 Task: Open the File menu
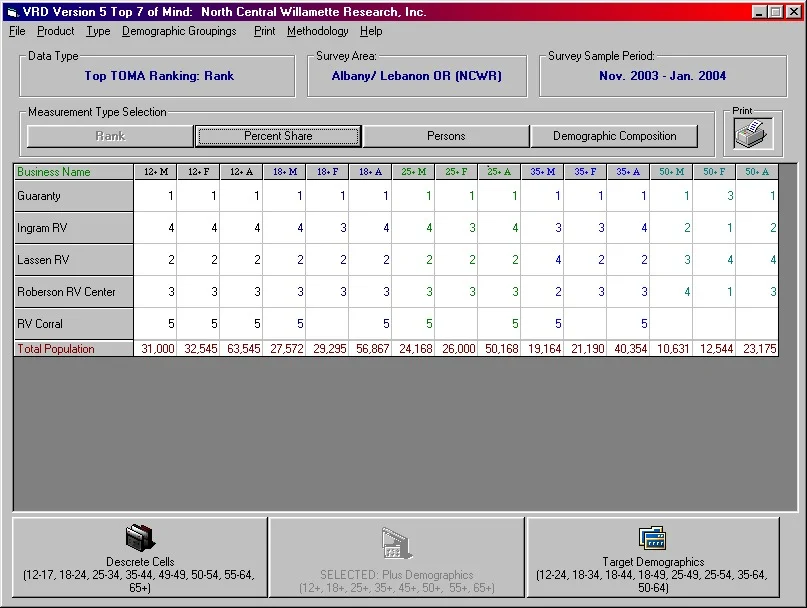[x=17, y=31]
